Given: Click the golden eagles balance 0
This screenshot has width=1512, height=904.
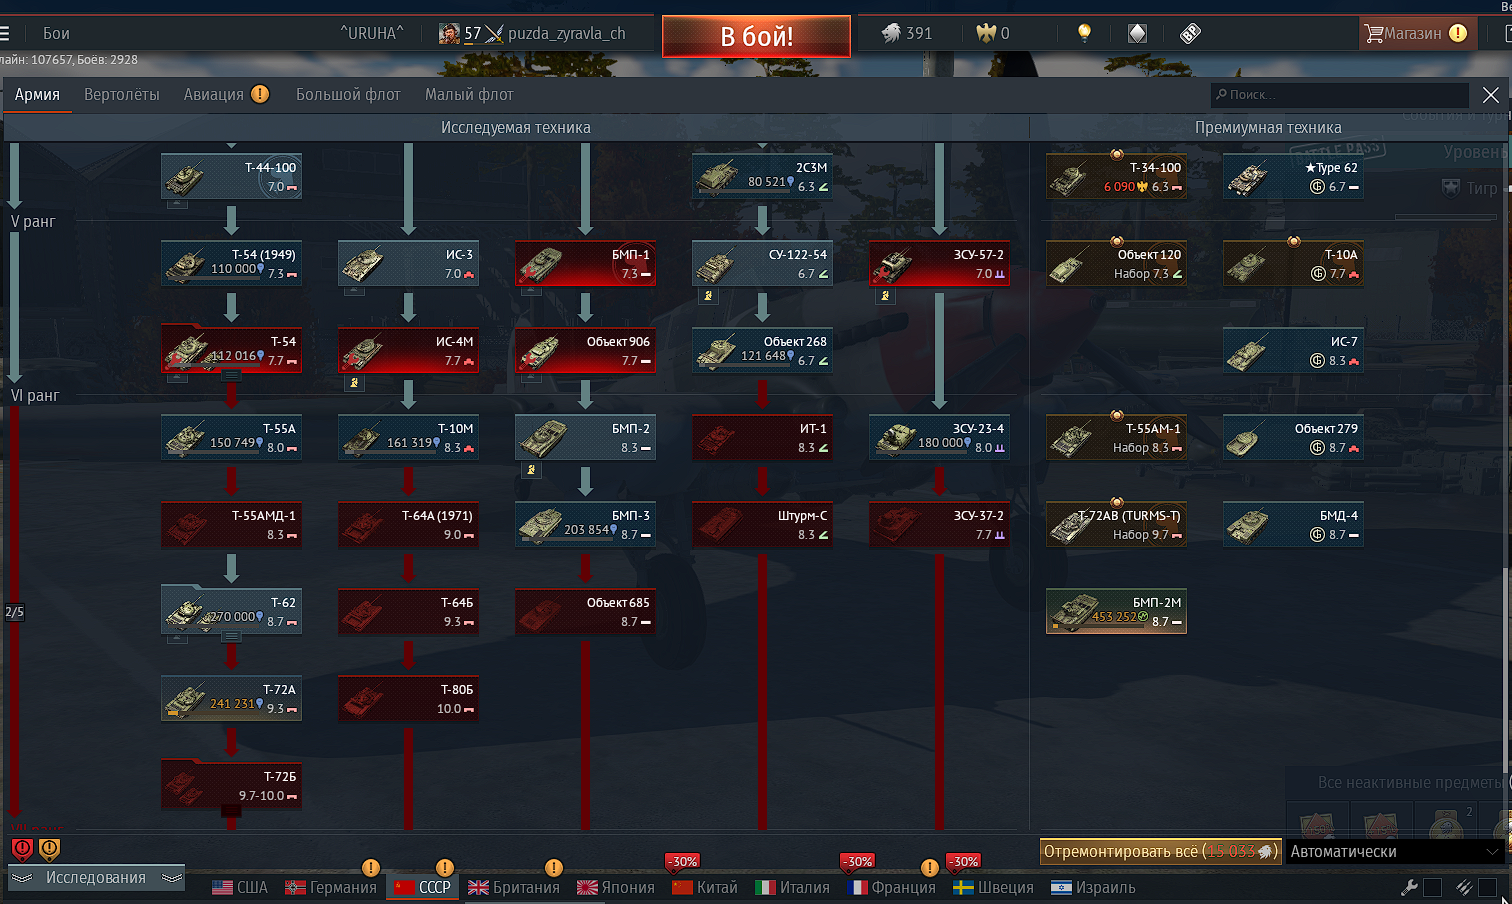Looking at the screenshot, I should point(993,33).
